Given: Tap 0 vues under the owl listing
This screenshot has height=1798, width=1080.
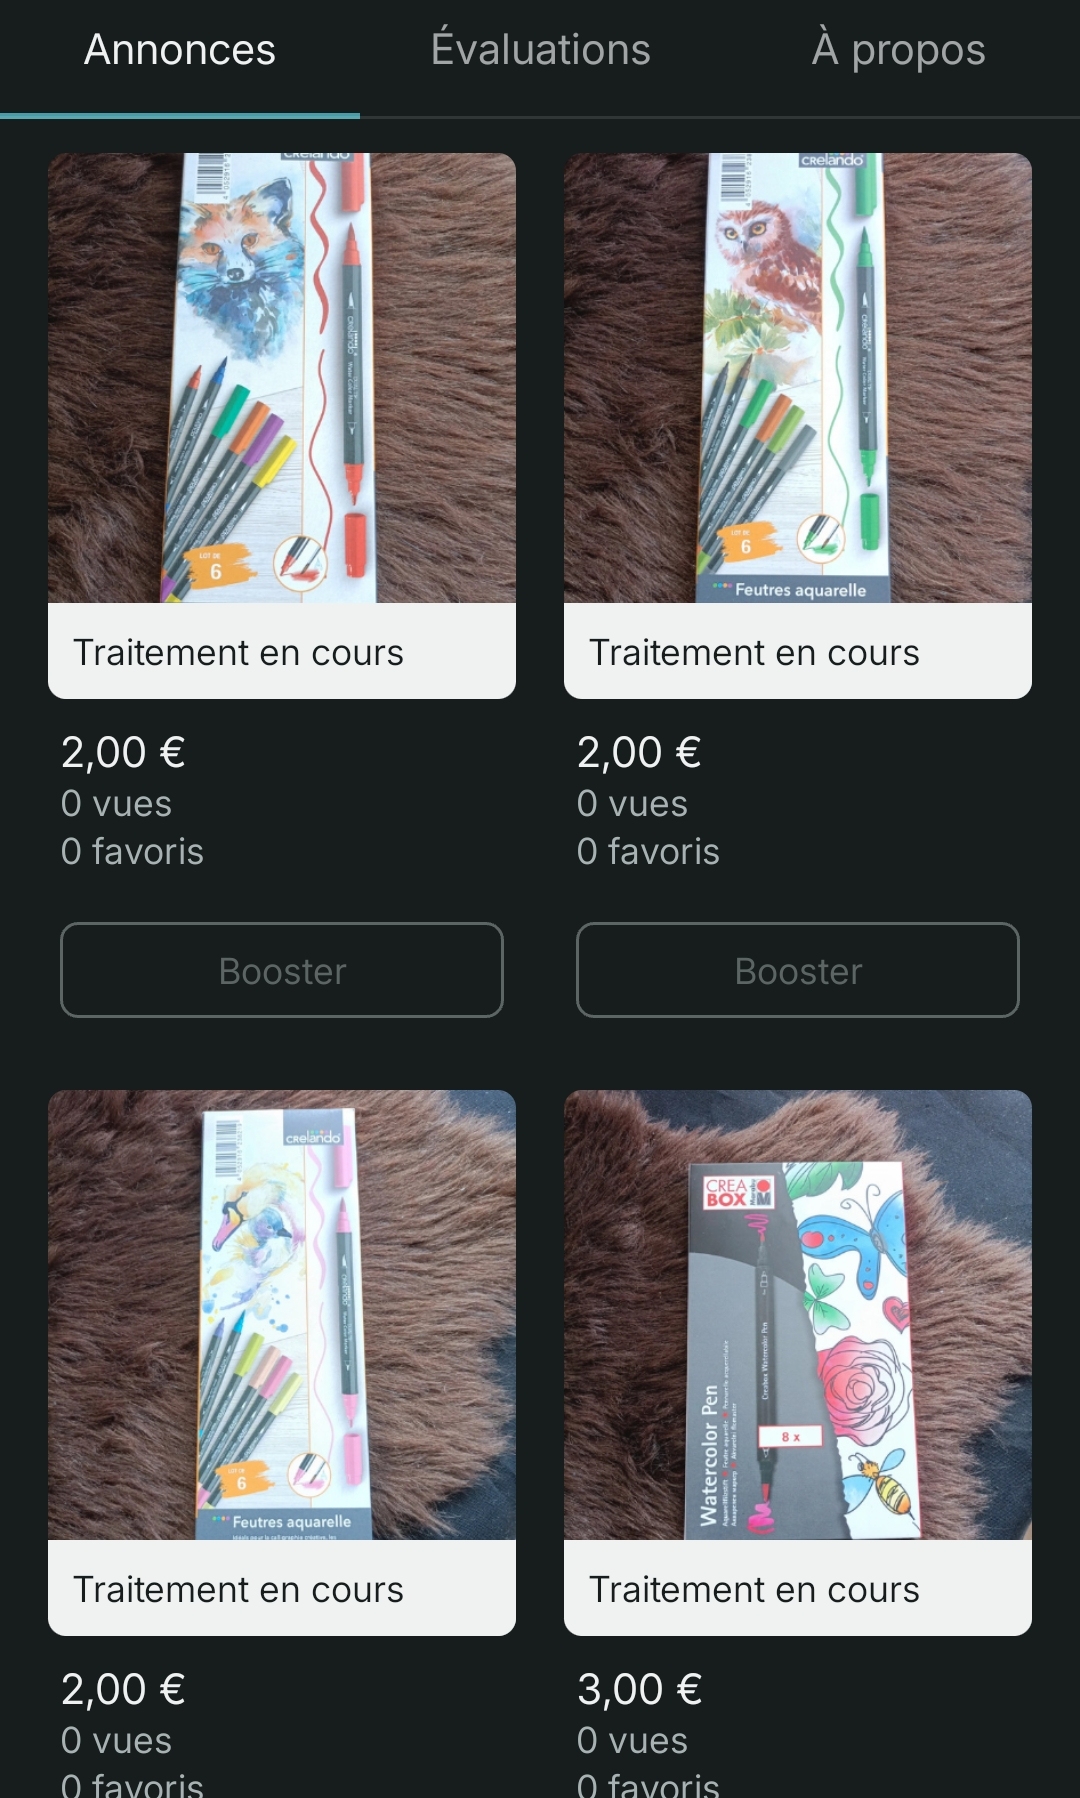Looking at the screenshot, I should click(632, 803).
